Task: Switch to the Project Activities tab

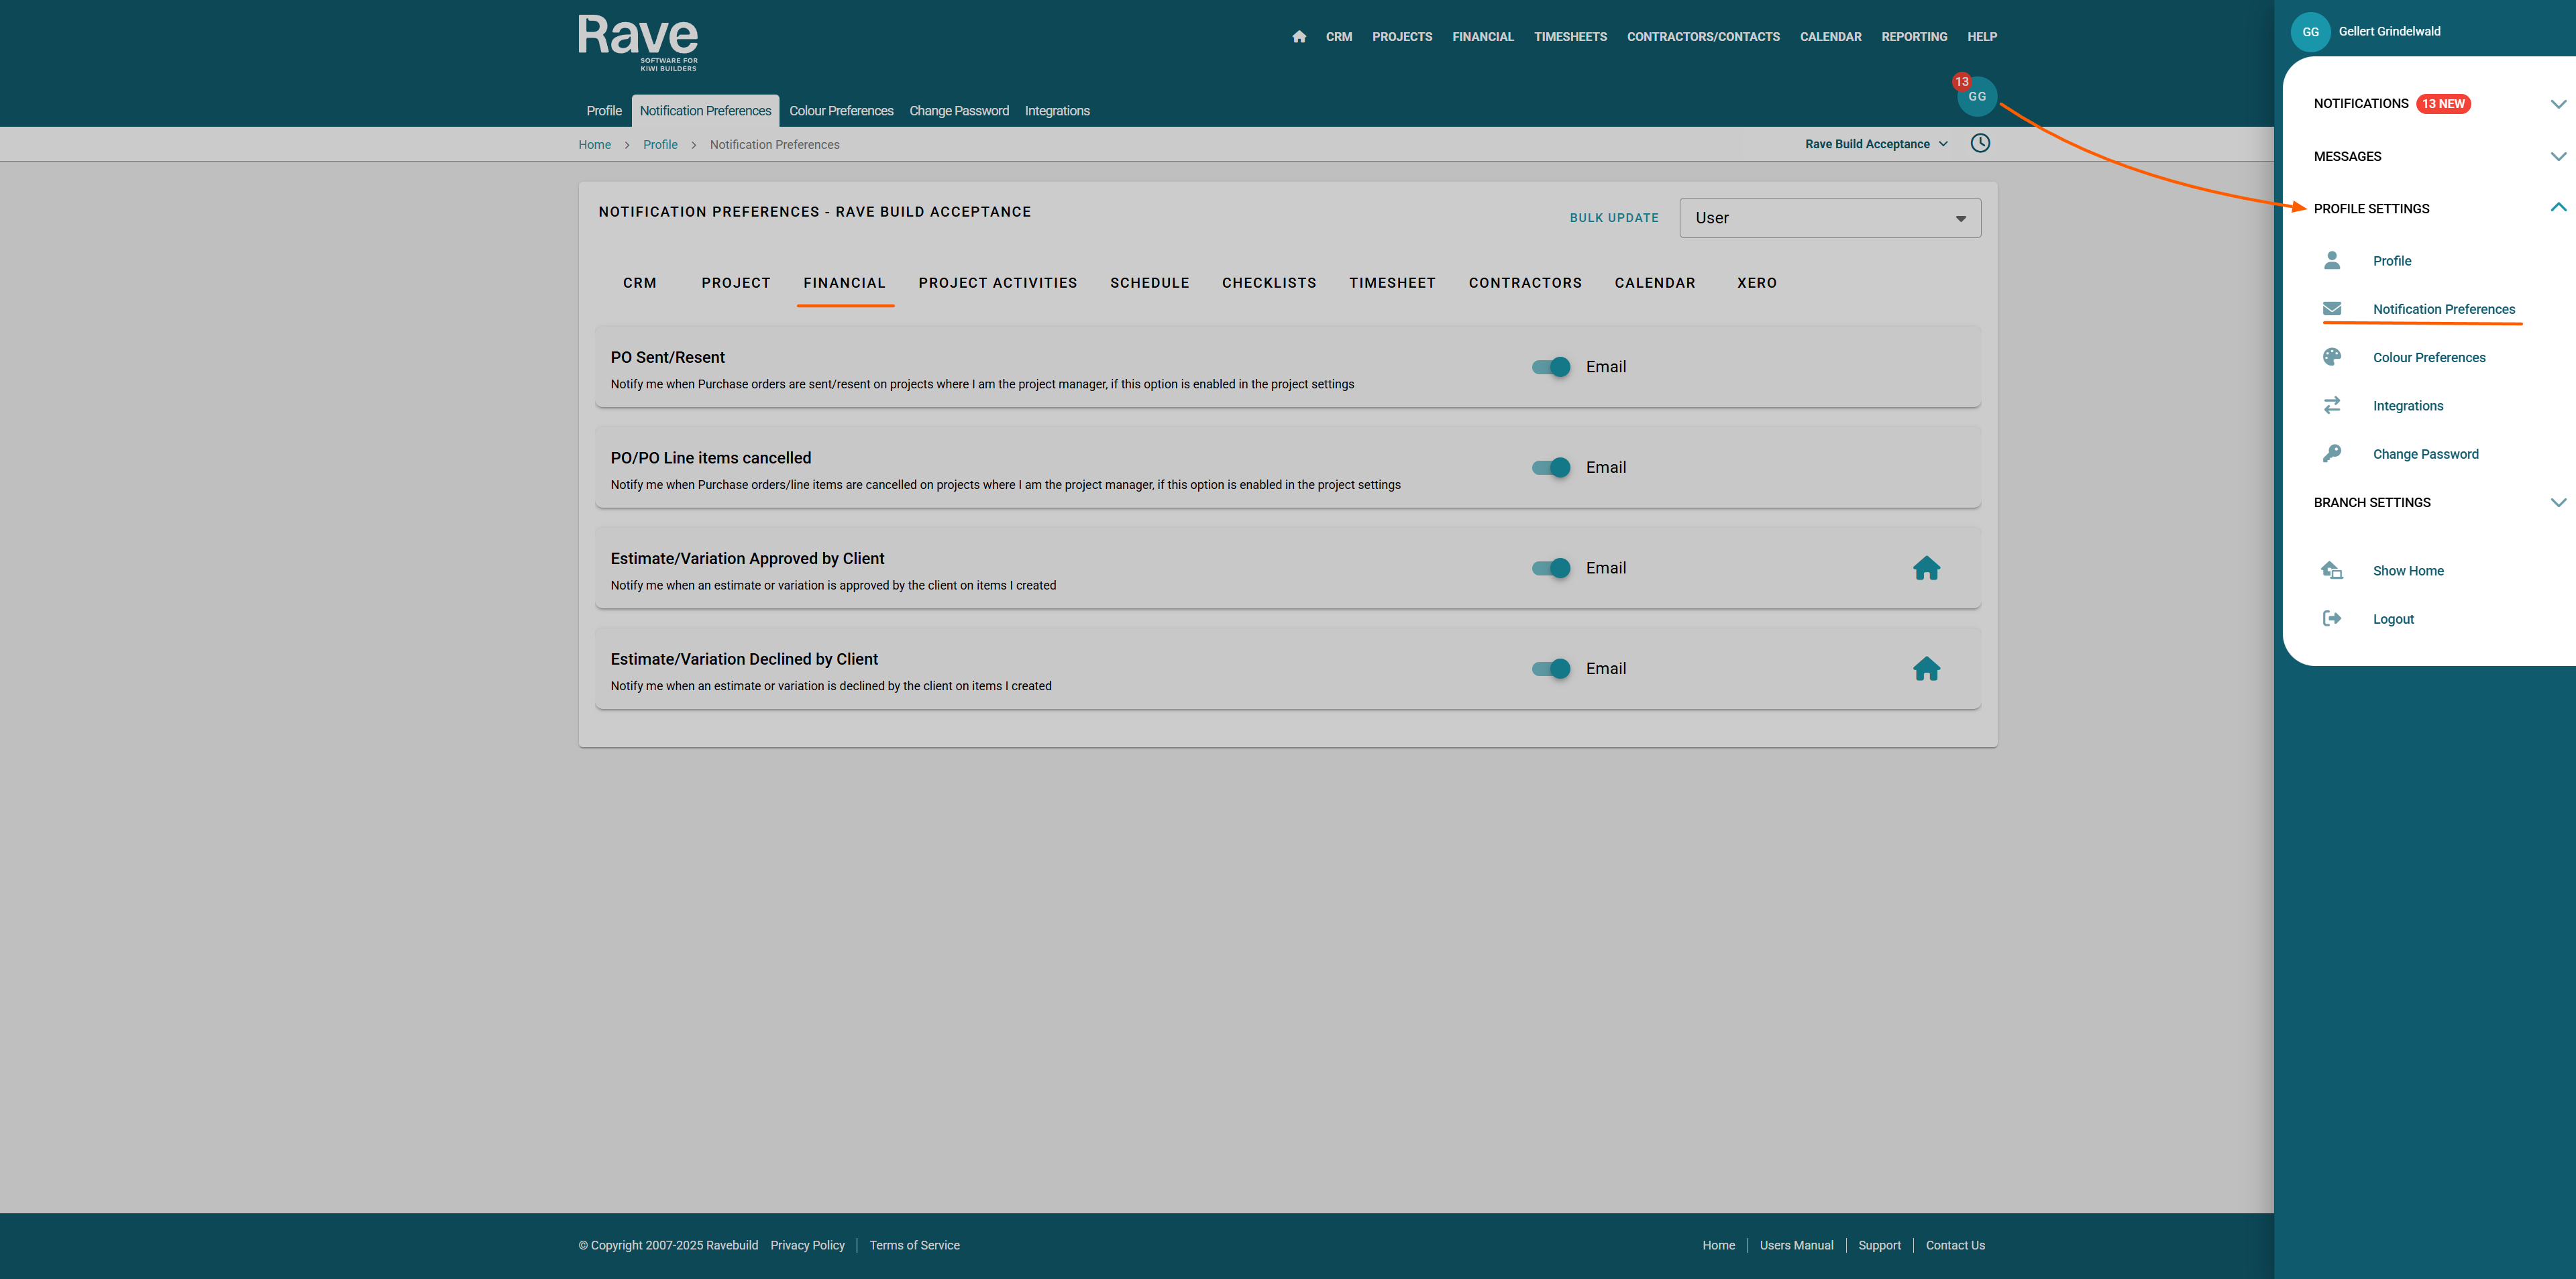Action: (997, 283)
